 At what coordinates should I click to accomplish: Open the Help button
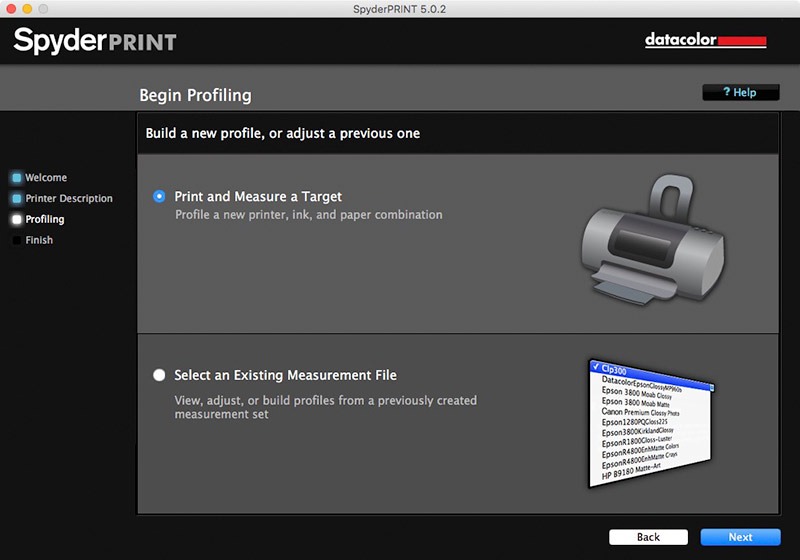pos(740,93)
